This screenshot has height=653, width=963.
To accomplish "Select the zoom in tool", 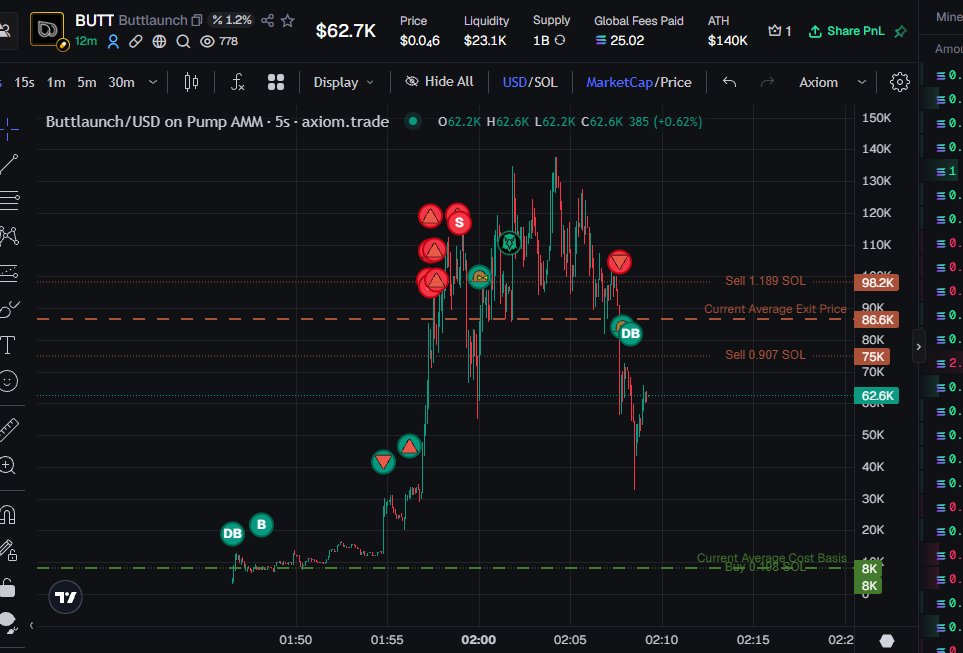I will pyautogui.click(x=8, y=466).
